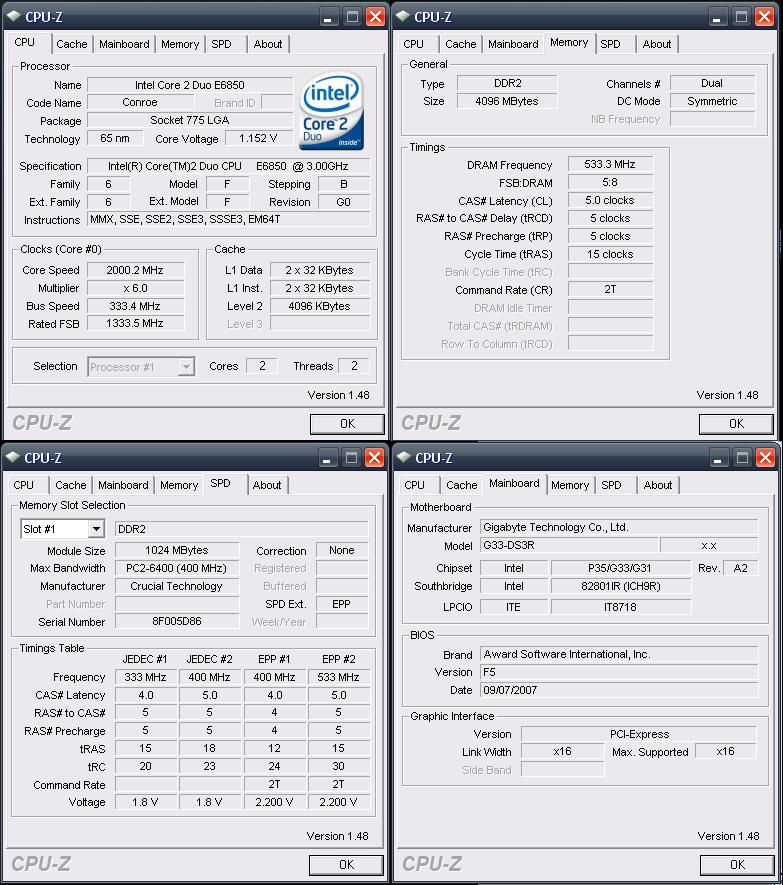Close the Mainboard tab window
Viewport: 783px width, 885px height.
765,458
